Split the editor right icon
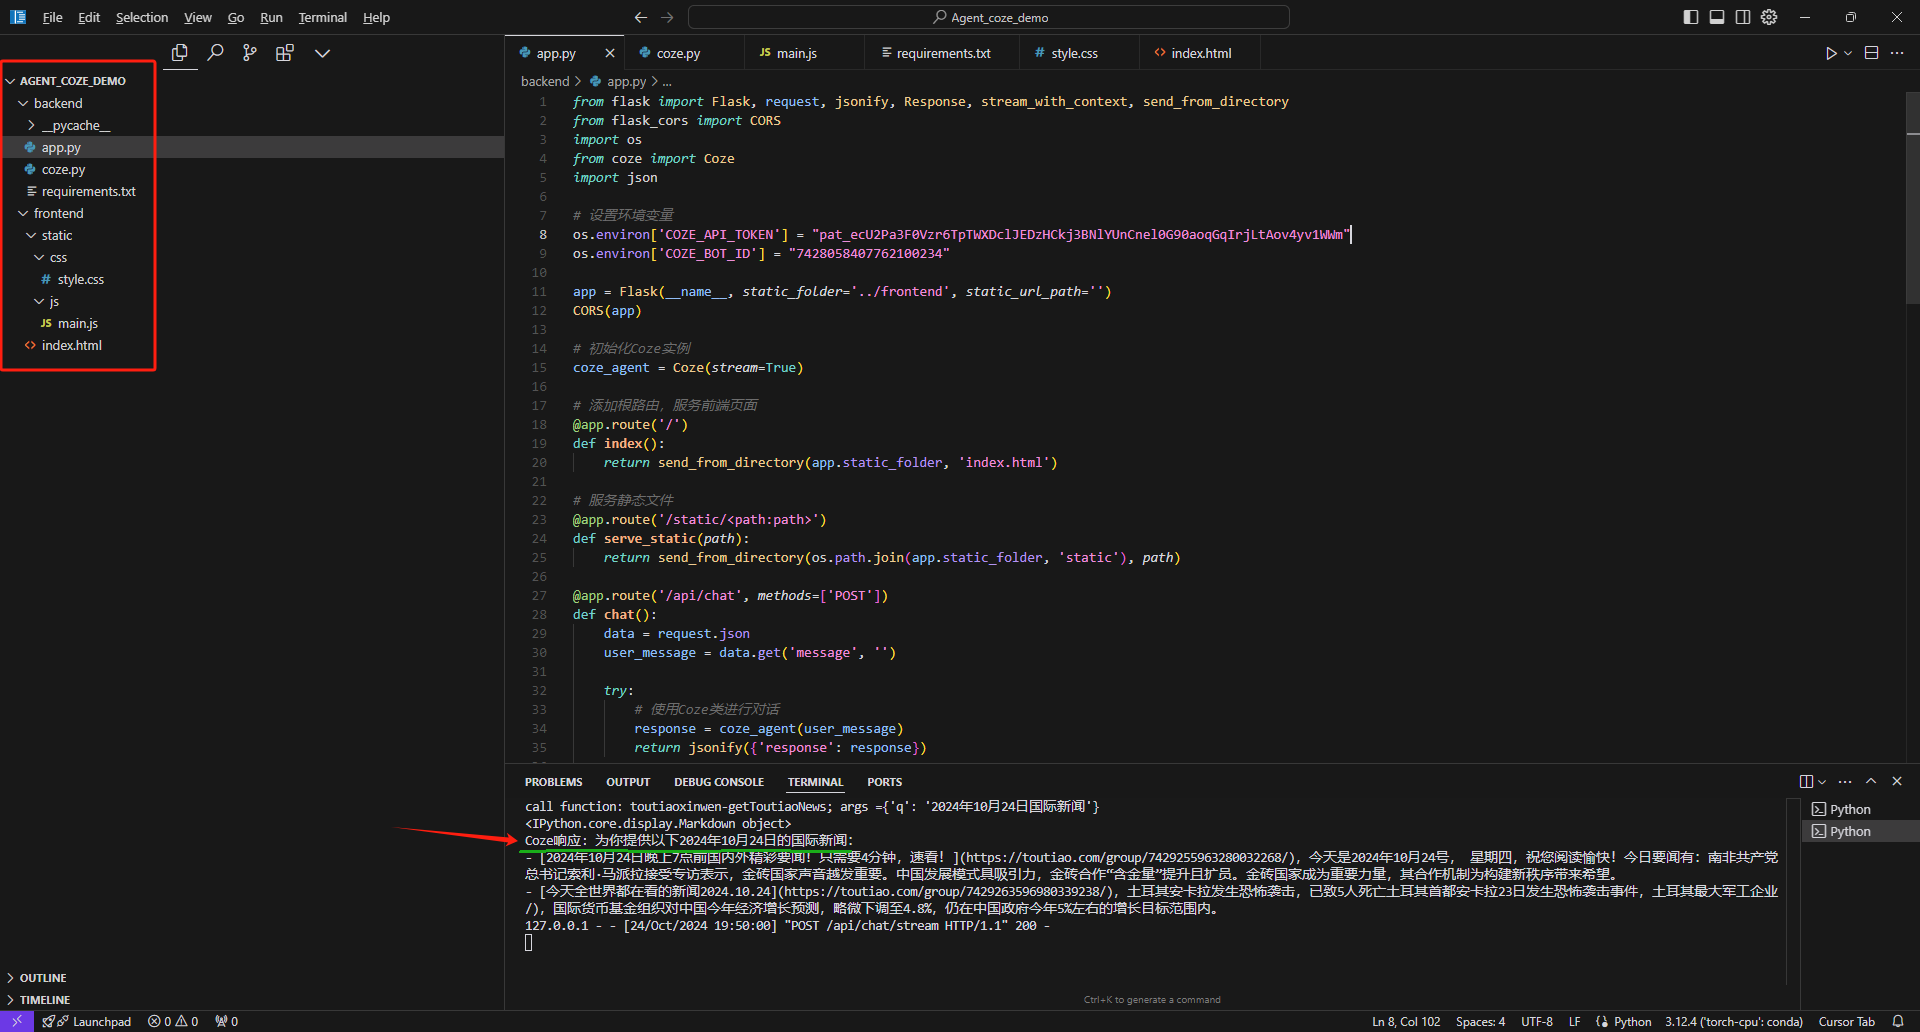The width and height of the screenshot is (1920, 1032). click(1872, 53)
